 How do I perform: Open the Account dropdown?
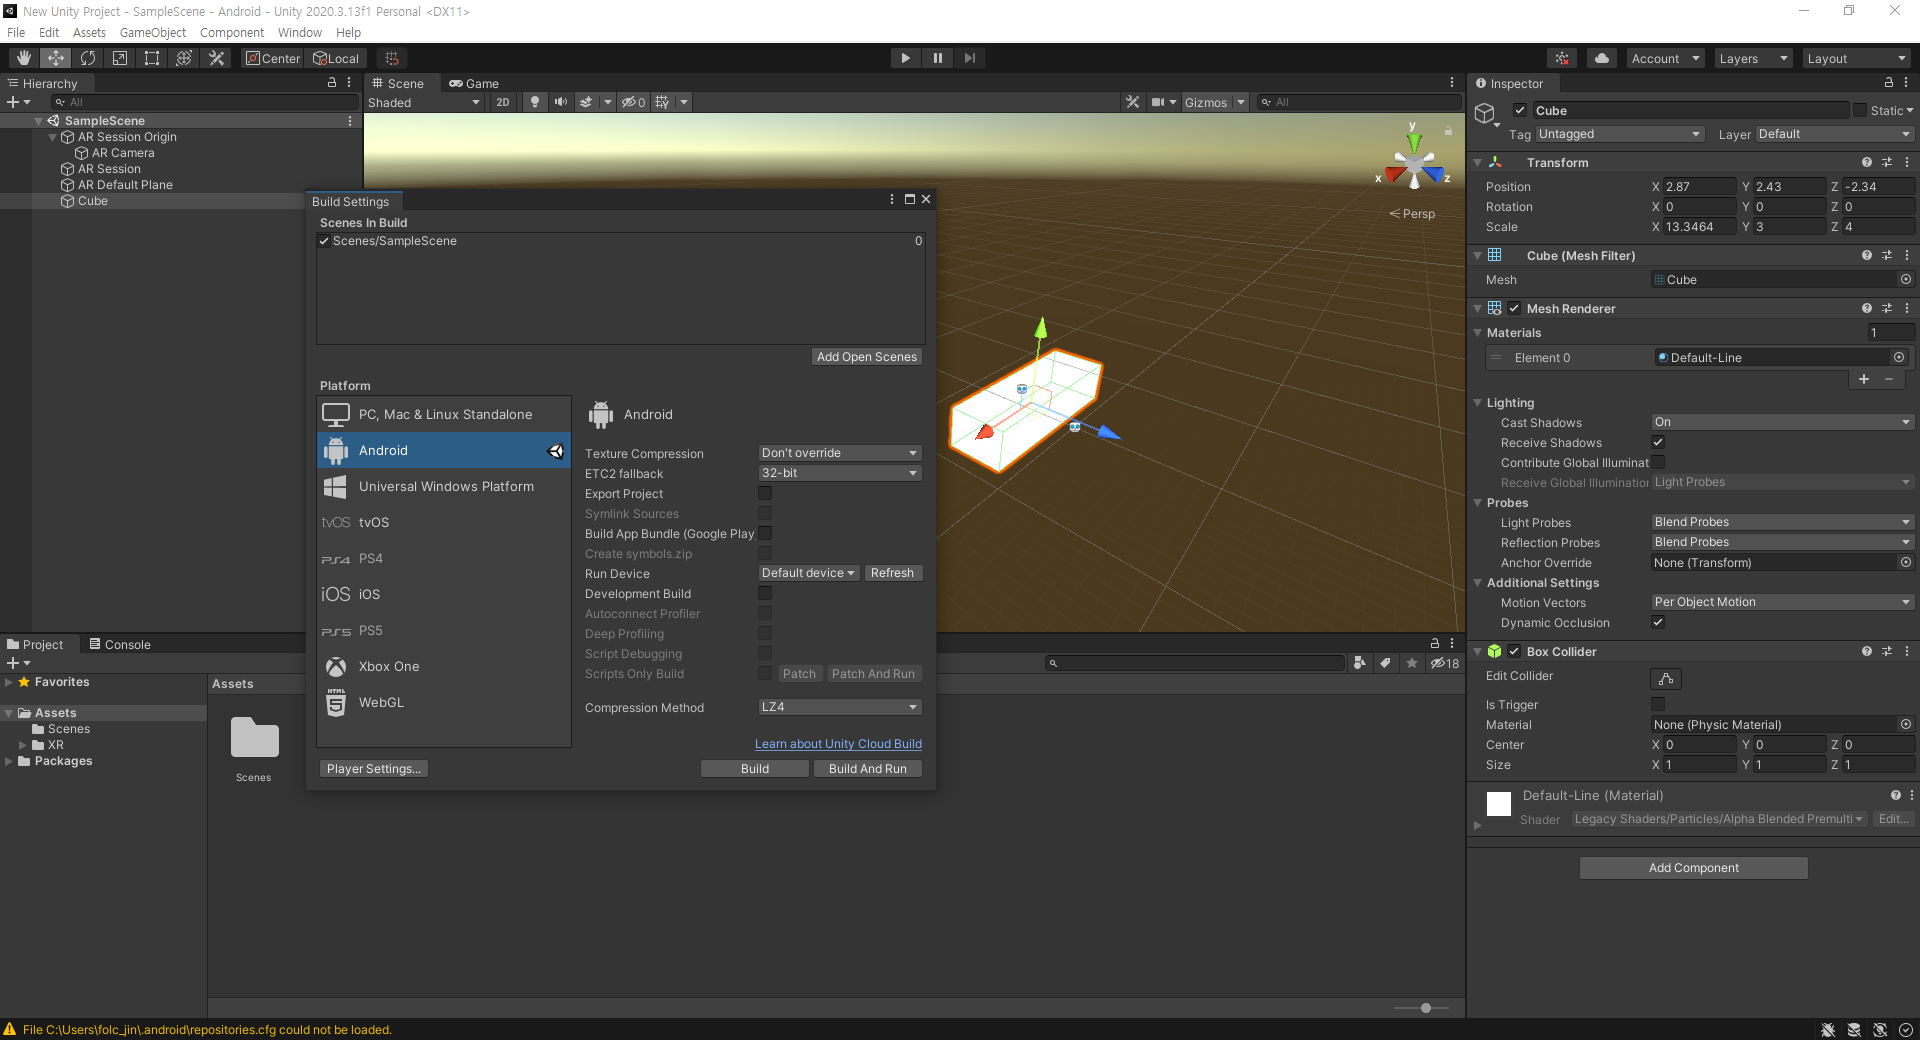tap(1665, 58)
